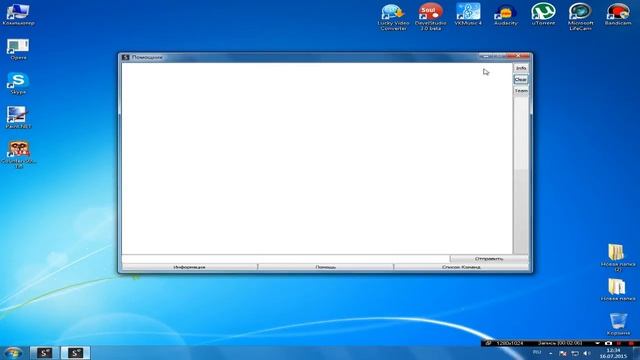
Task: Close the assistant window
Action: point(518,56)
